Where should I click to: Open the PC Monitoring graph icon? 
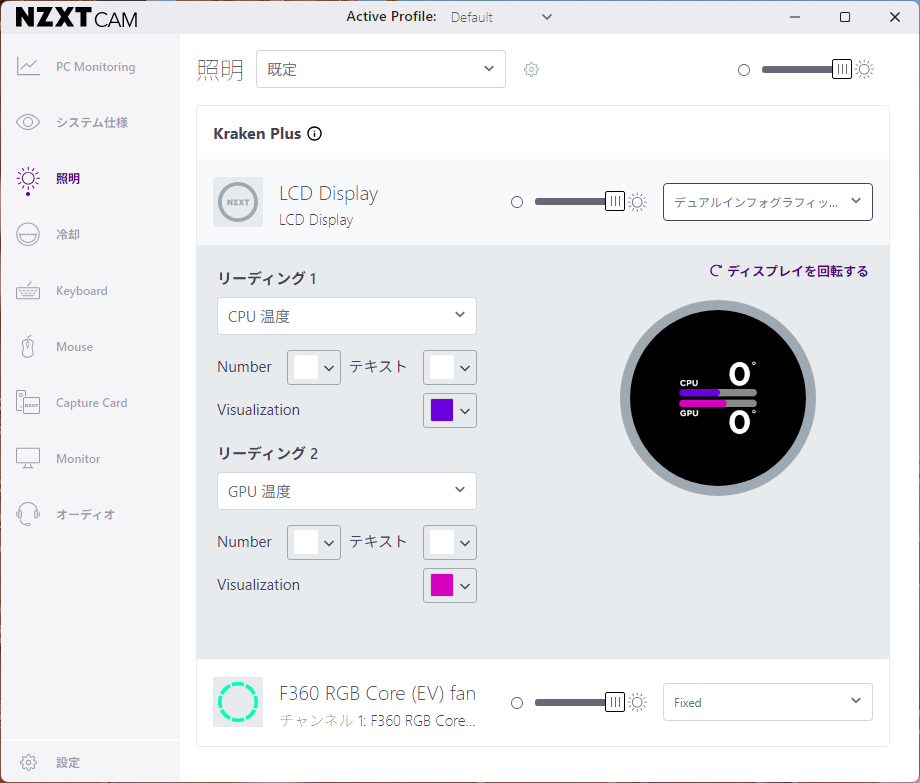point(28,66)
